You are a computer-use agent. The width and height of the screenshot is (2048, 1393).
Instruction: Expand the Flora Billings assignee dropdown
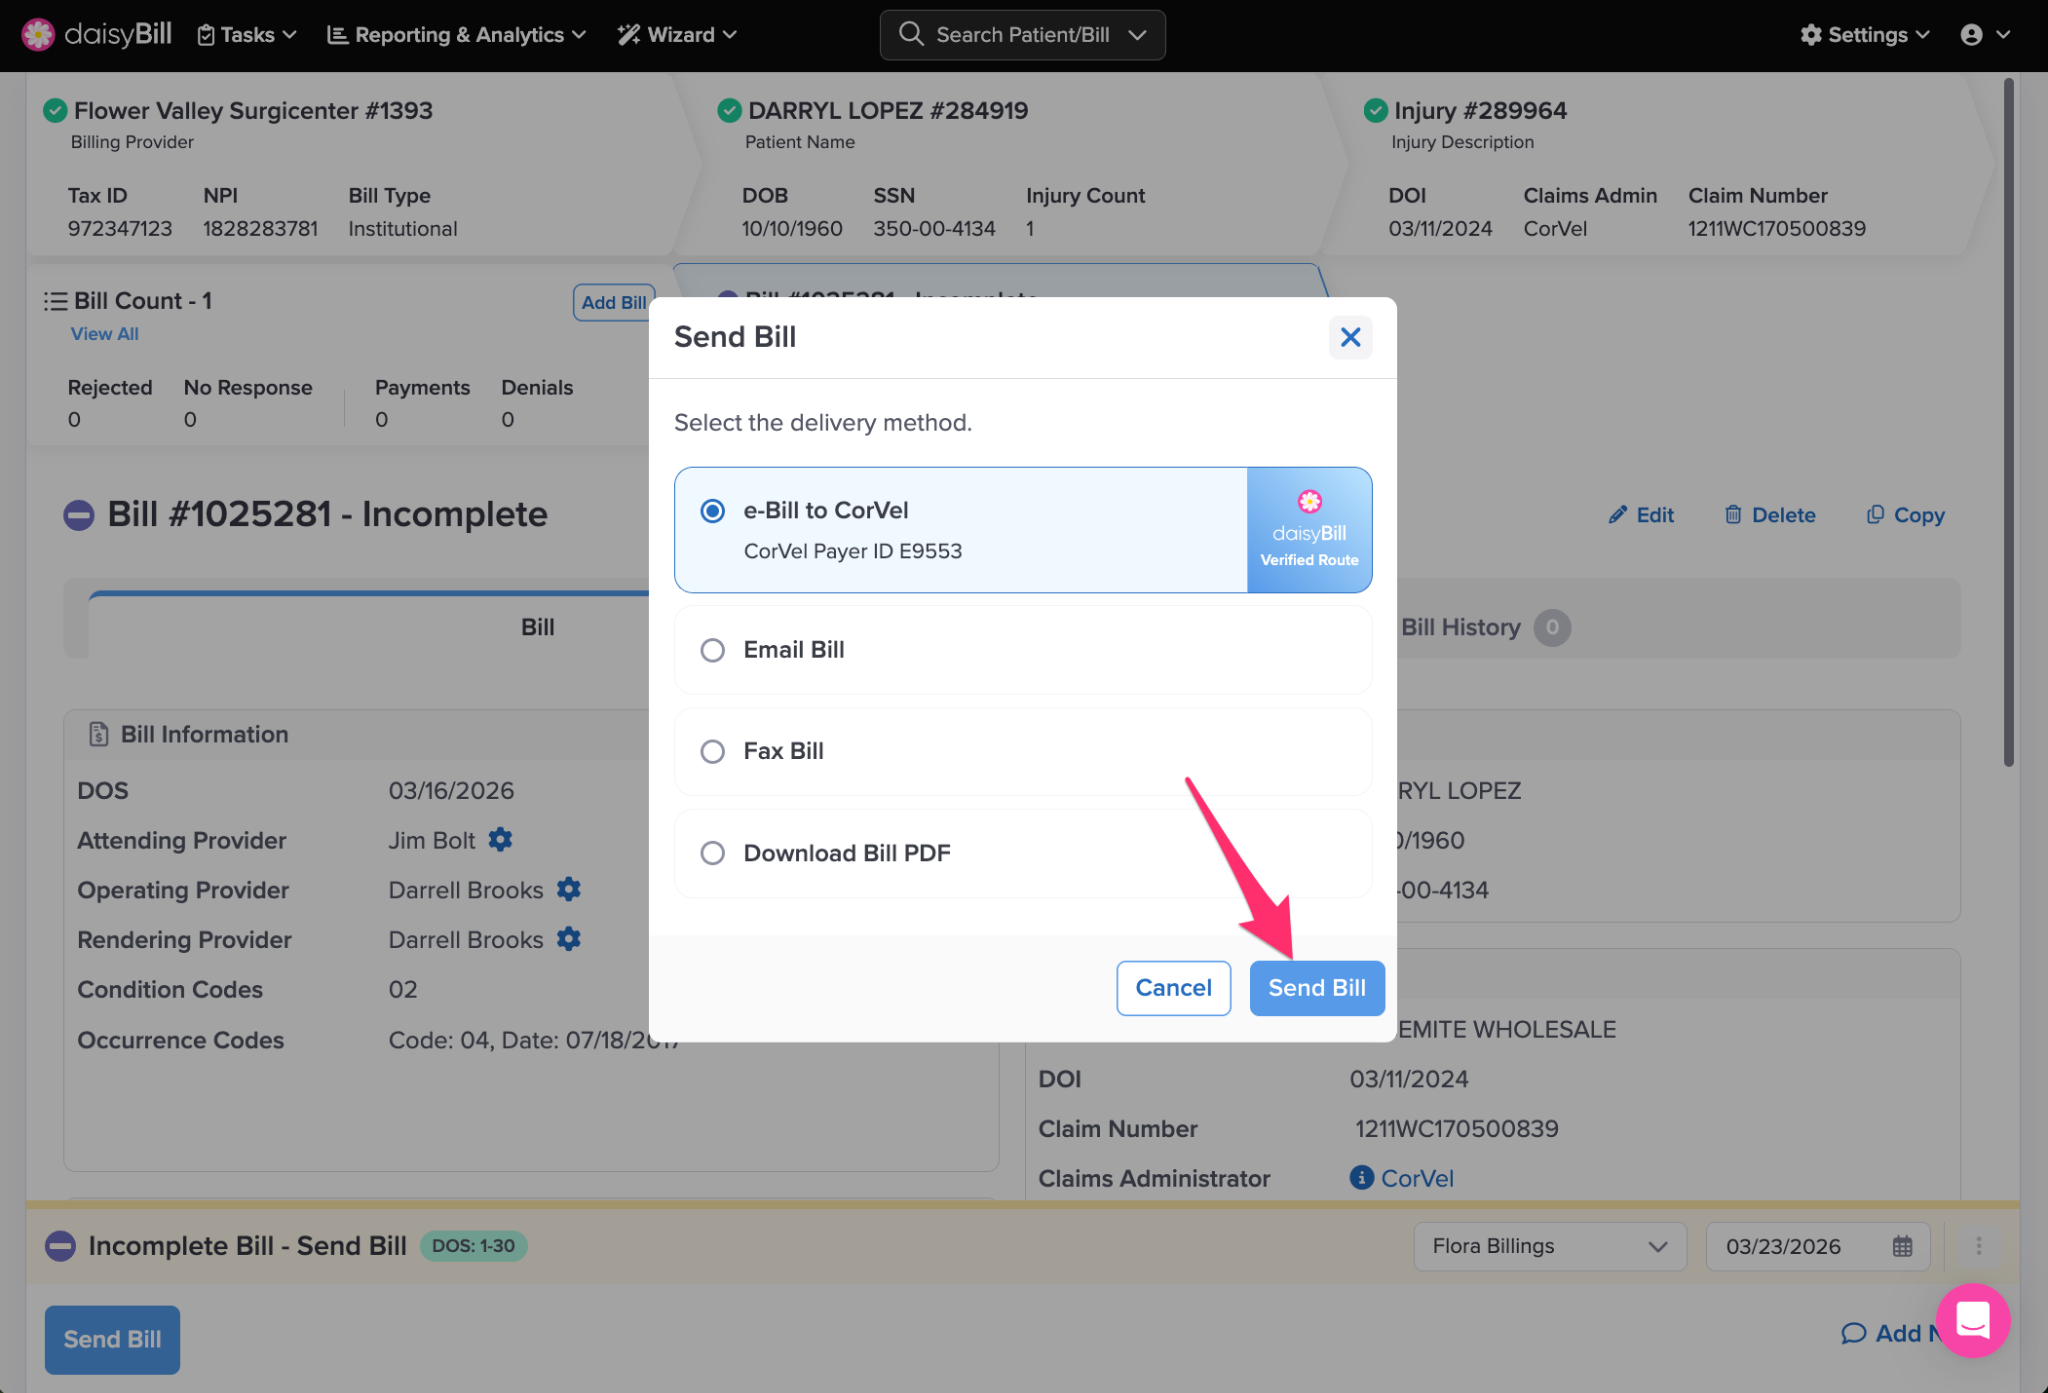coord(1549,1246)
